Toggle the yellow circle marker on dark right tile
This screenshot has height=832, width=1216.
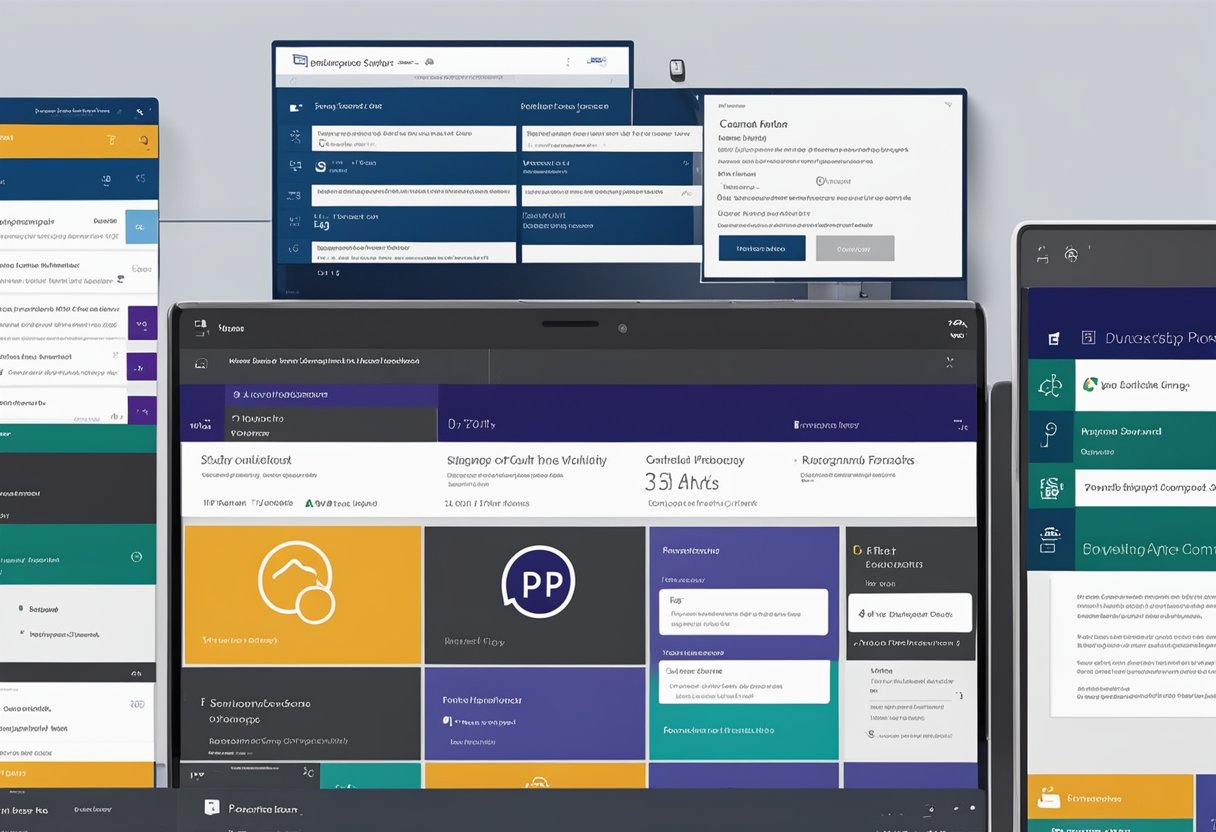coord(856,550)
